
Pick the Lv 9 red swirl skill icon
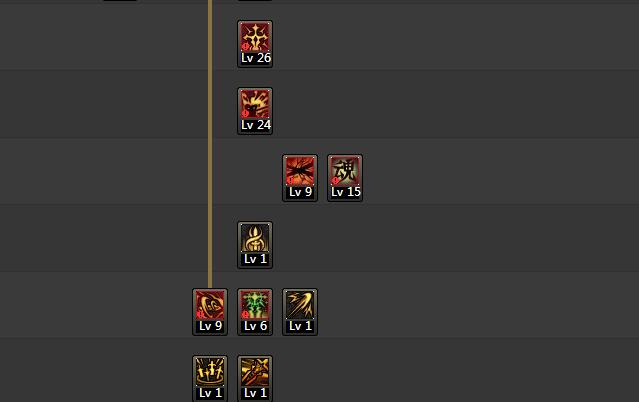pyautogui.click(x=210, y=312)
